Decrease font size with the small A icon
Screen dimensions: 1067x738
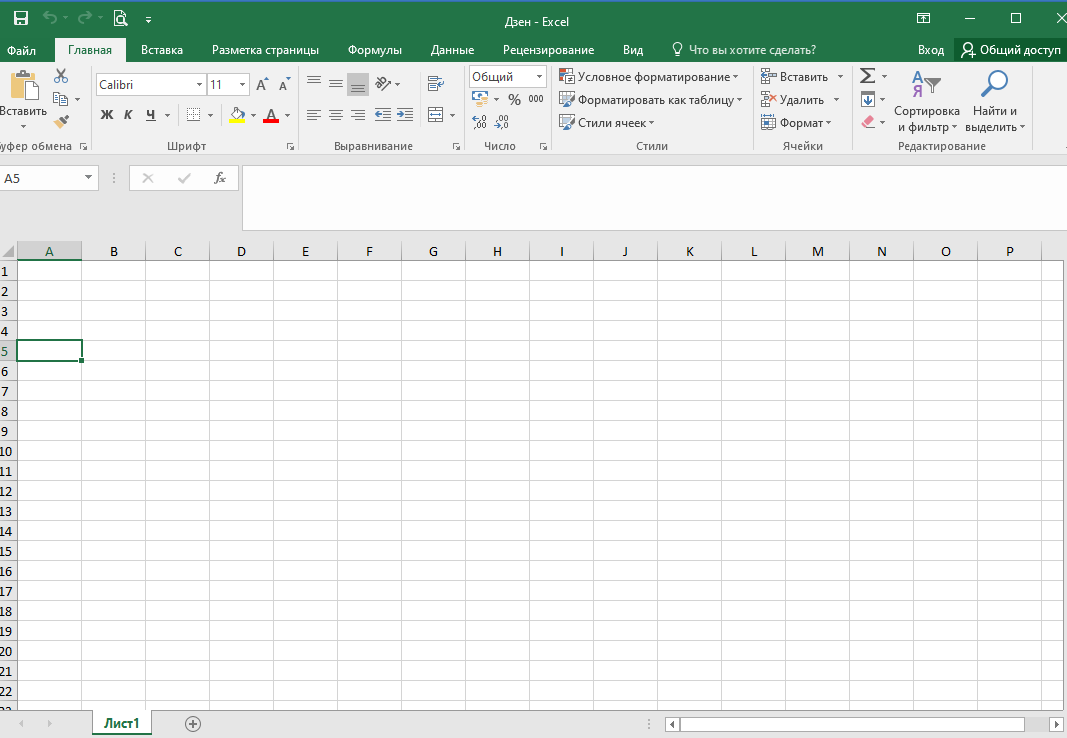point(284,84)
